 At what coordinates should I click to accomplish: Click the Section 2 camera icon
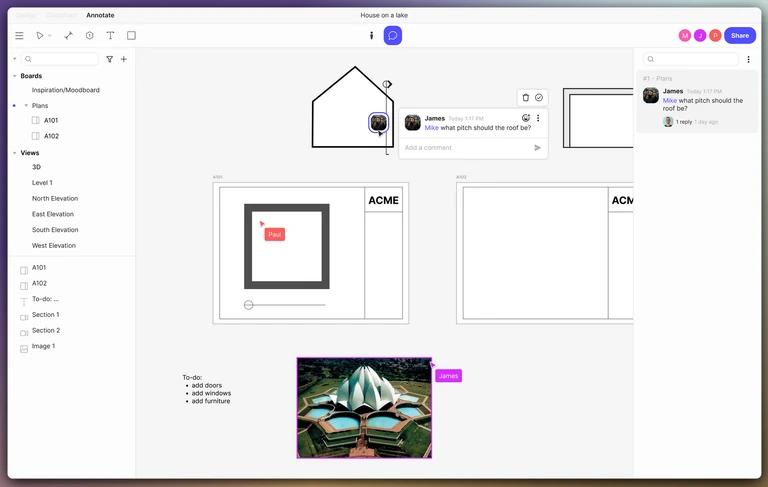24,333
